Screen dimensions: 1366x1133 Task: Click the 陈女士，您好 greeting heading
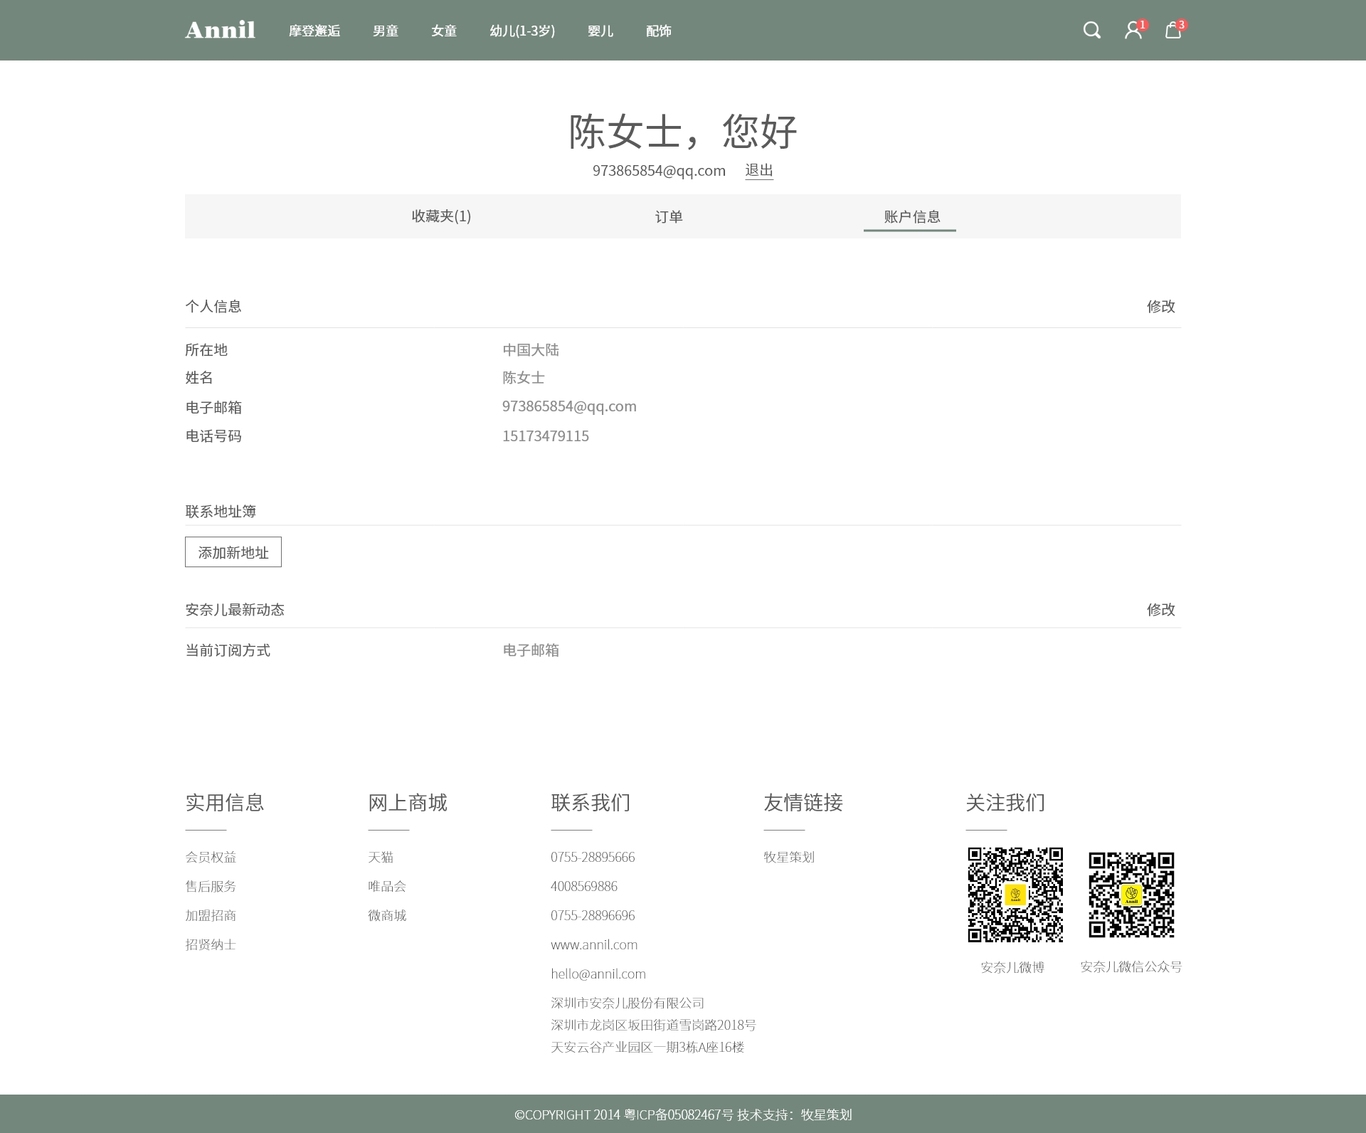tap(683, 131)
